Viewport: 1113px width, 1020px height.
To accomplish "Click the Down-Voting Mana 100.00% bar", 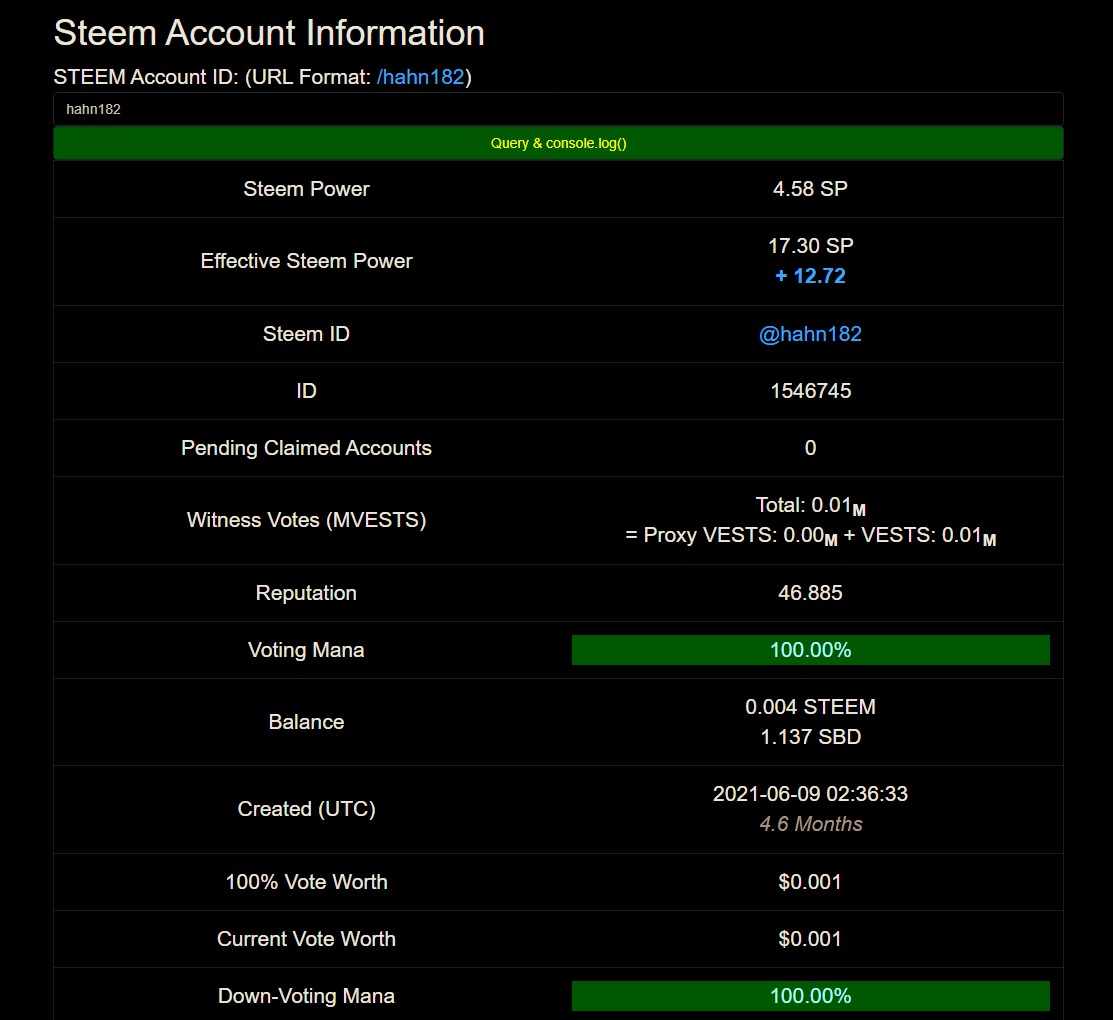I will pyautogui.click(x=811, y=996).
